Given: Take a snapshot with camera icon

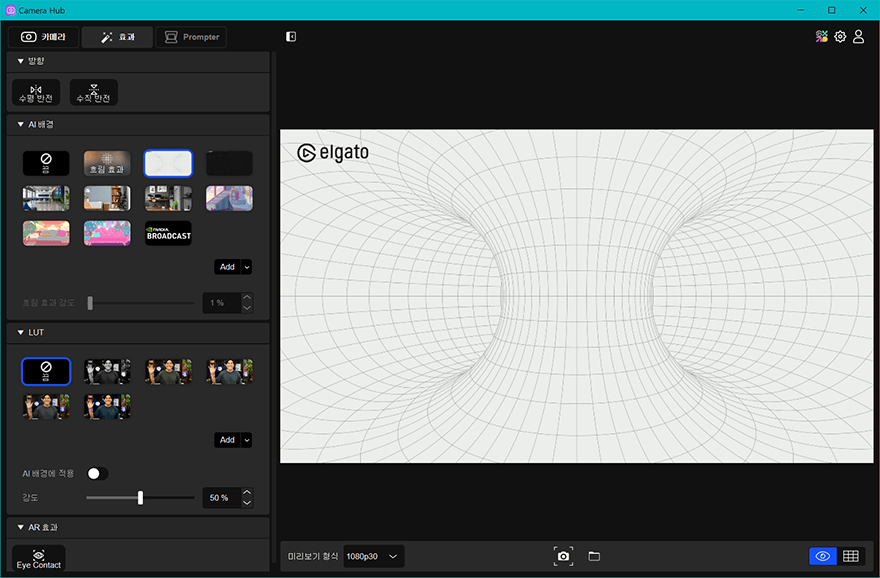Looking at the screenshot, I should tap(563, 556).
